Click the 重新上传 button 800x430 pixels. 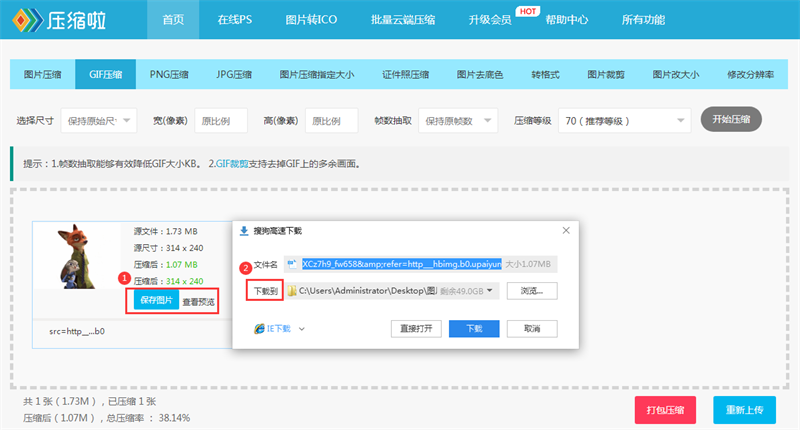744,410
